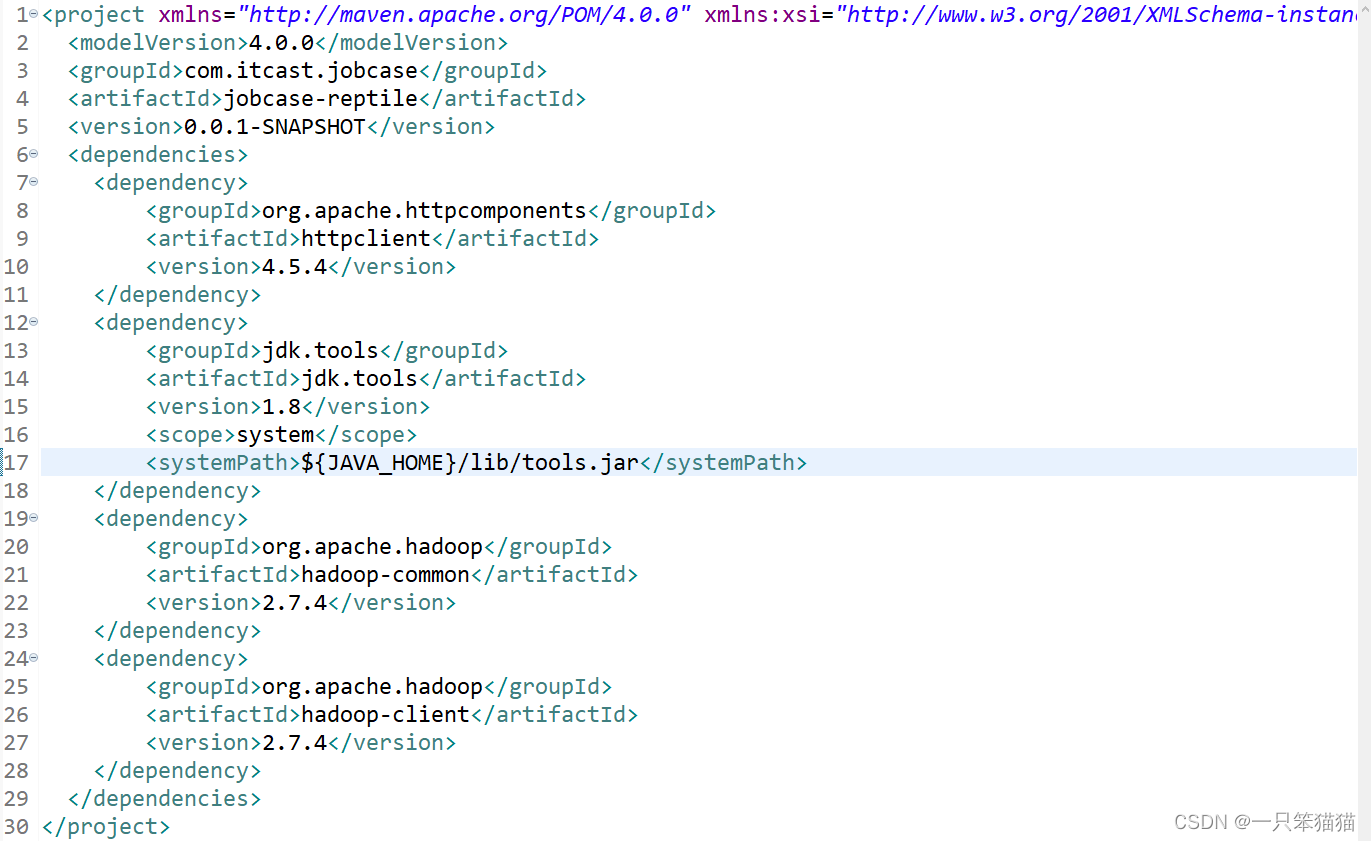Screen dimensions: 1371x841
Task: Click the systemPath value ${JAVA_HOME}/lib/tools.jar
Action: pyautogui.click(x=470, y=463)
